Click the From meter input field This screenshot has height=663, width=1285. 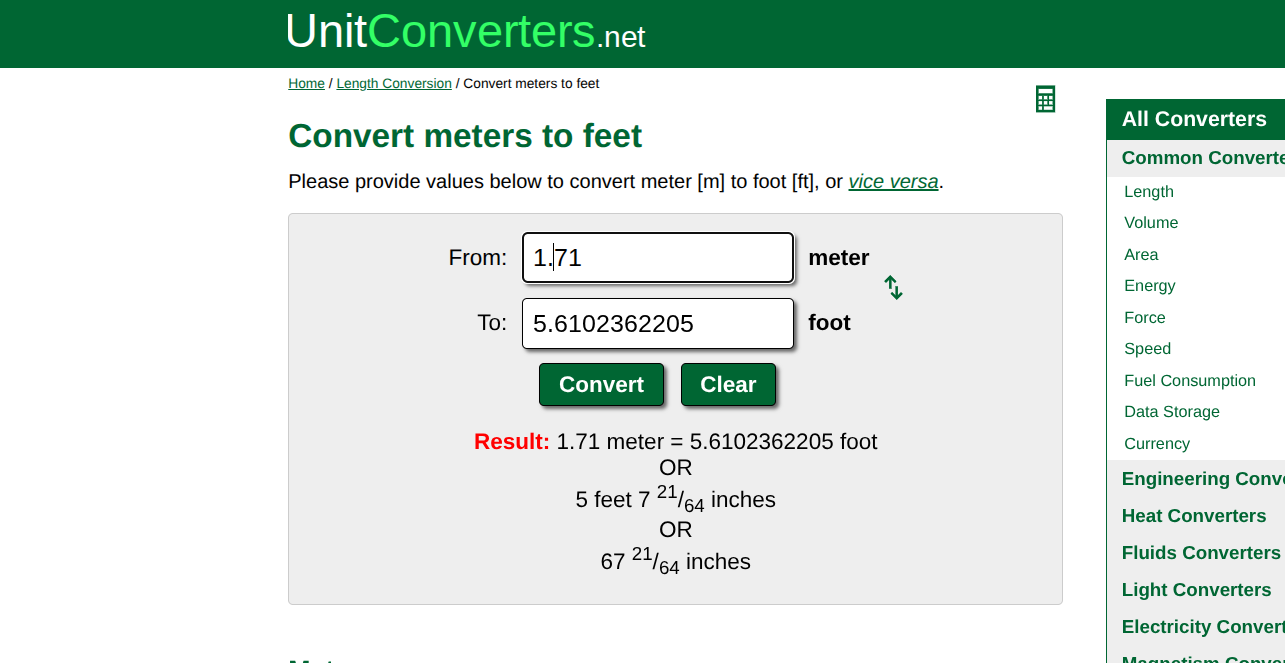point(657,258)
